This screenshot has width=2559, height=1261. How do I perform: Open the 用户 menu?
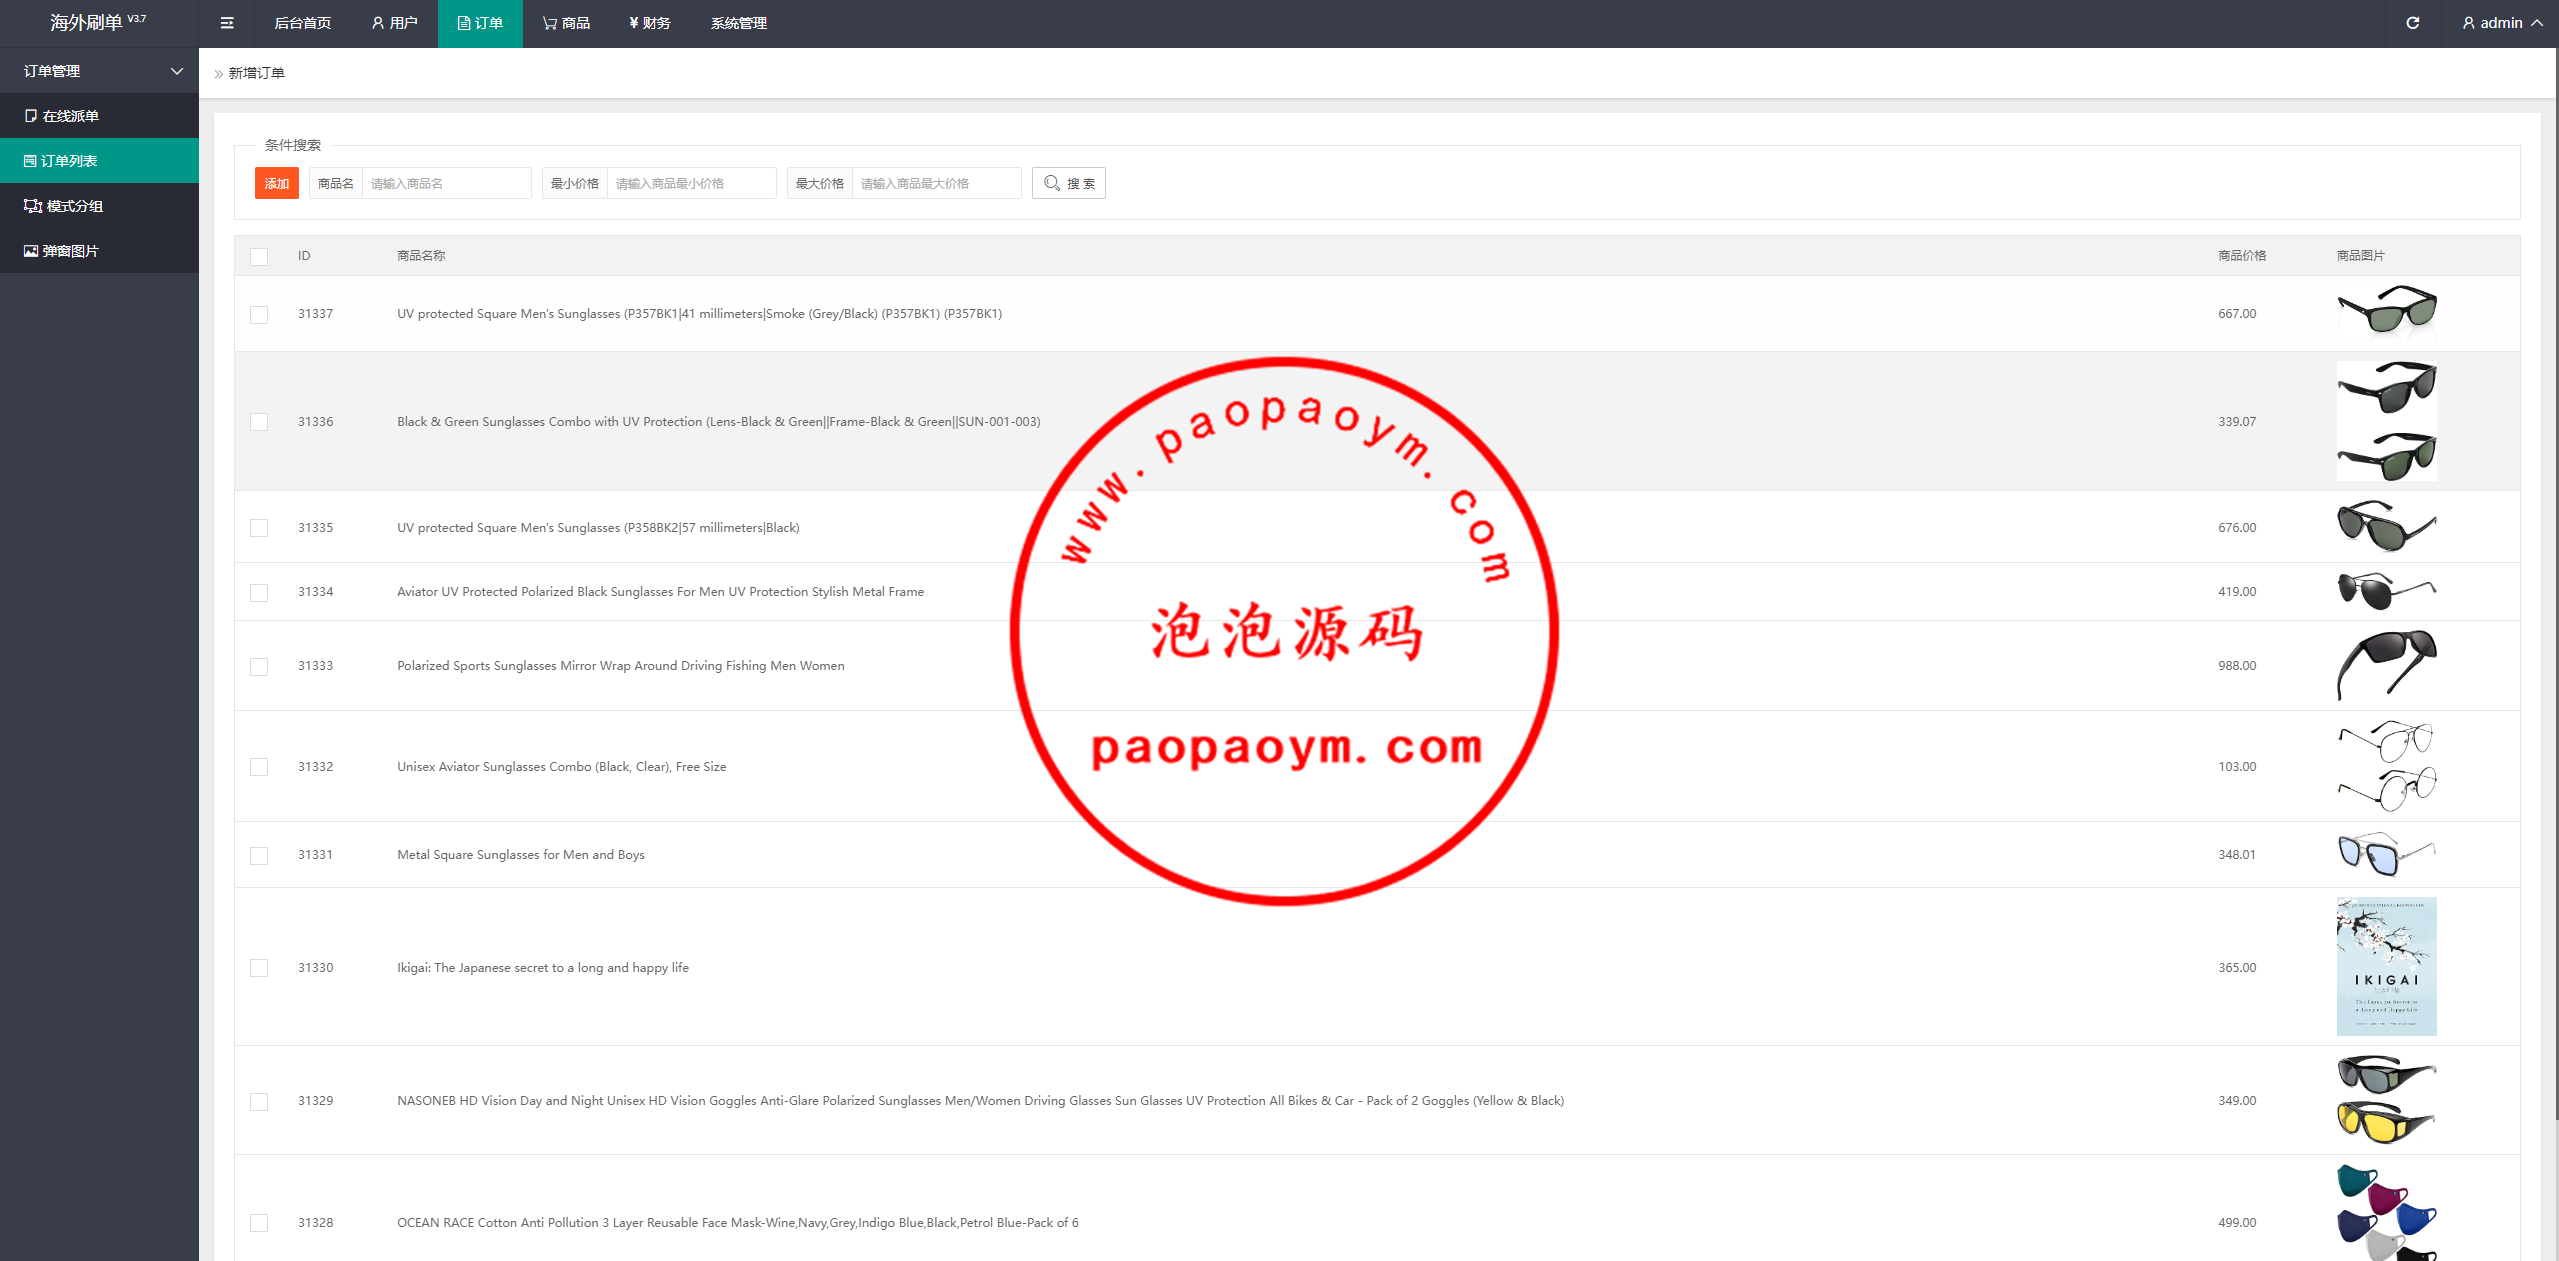coord(394,23)
